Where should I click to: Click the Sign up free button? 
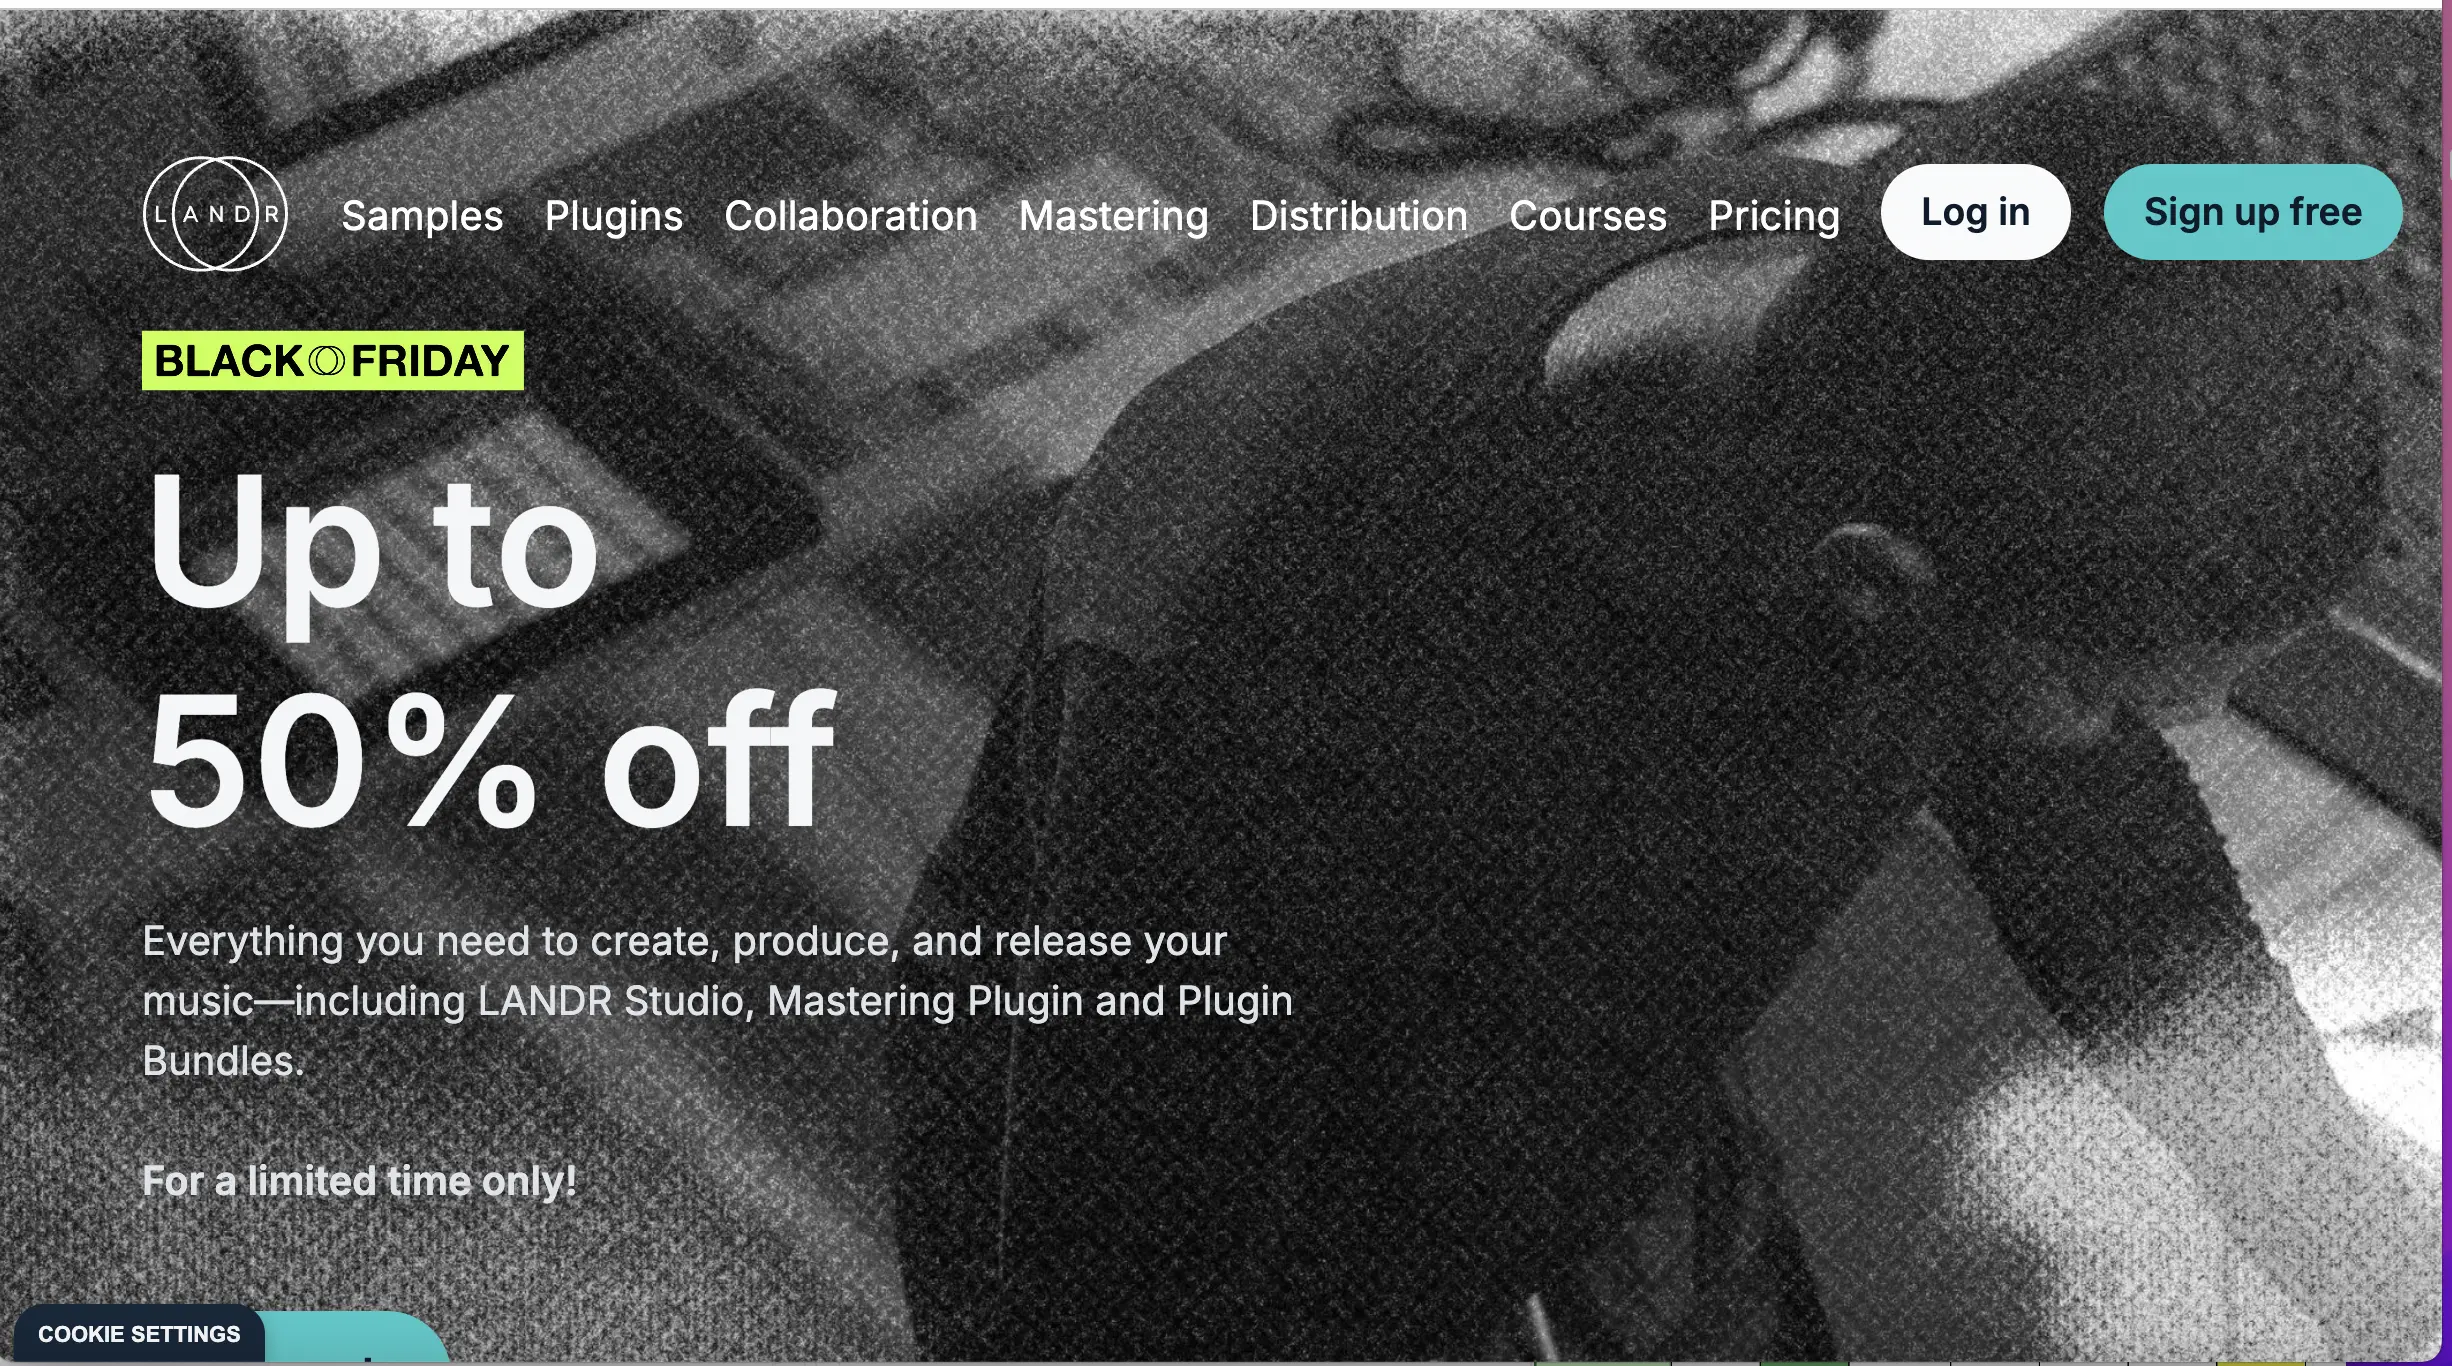pyautogui.click(x=2252, y=212)
